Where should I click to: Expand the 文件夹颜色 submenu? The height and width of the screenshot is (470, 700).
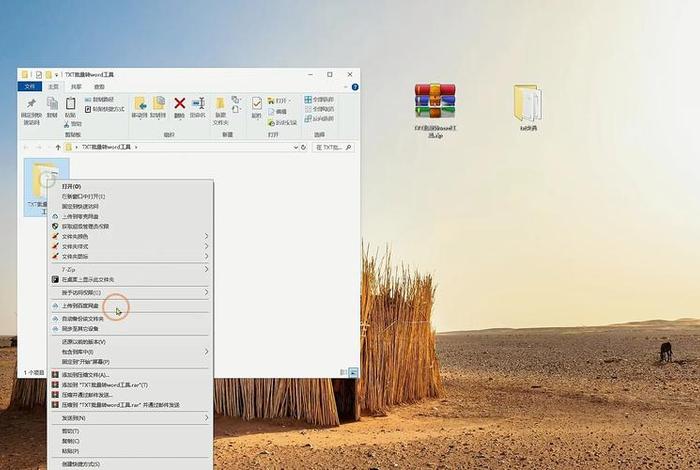click(x=207, y=236)
